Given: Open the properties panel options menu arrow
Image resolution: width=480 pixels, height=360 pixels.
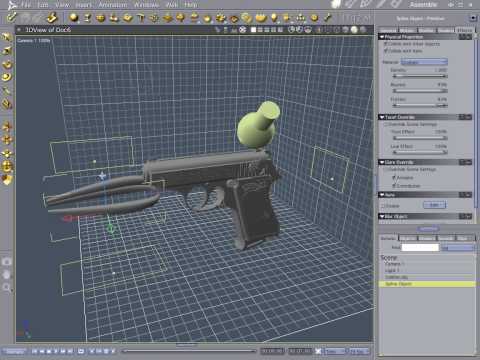Looking at the screenshot, I should tap(473, 18).
